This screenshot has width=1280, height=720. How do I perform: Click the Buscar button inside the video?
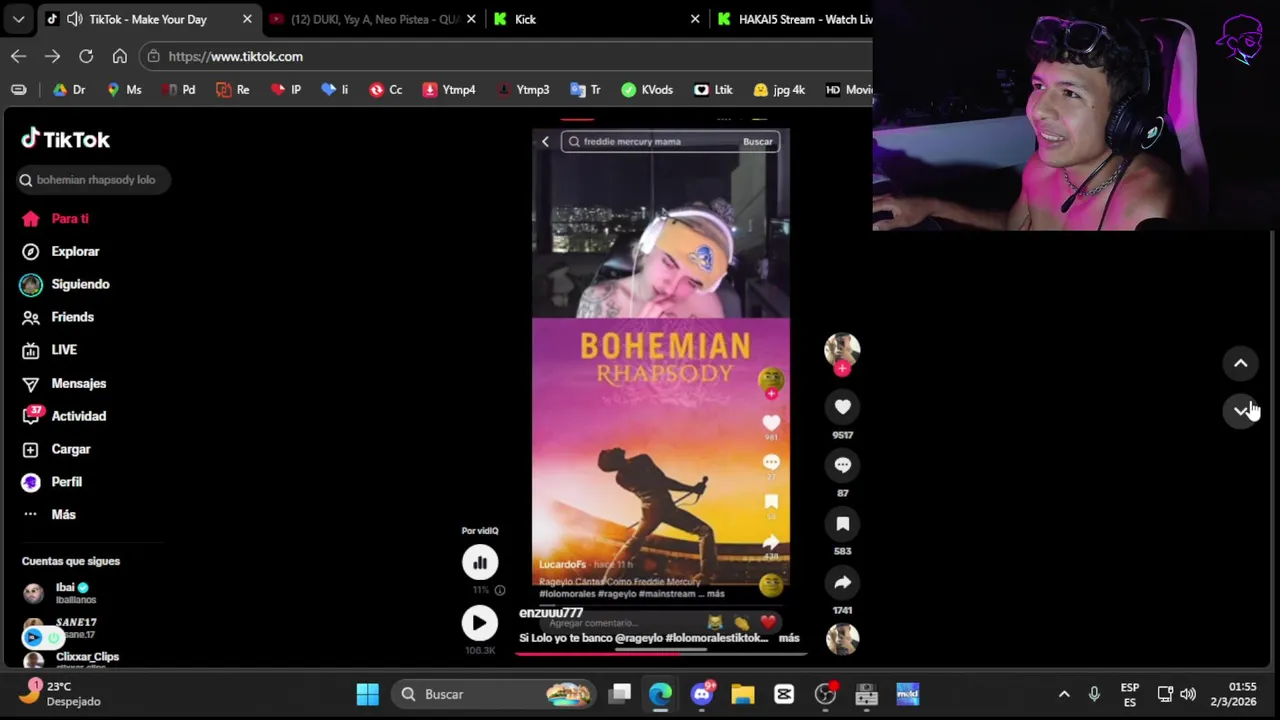[757, 142]
